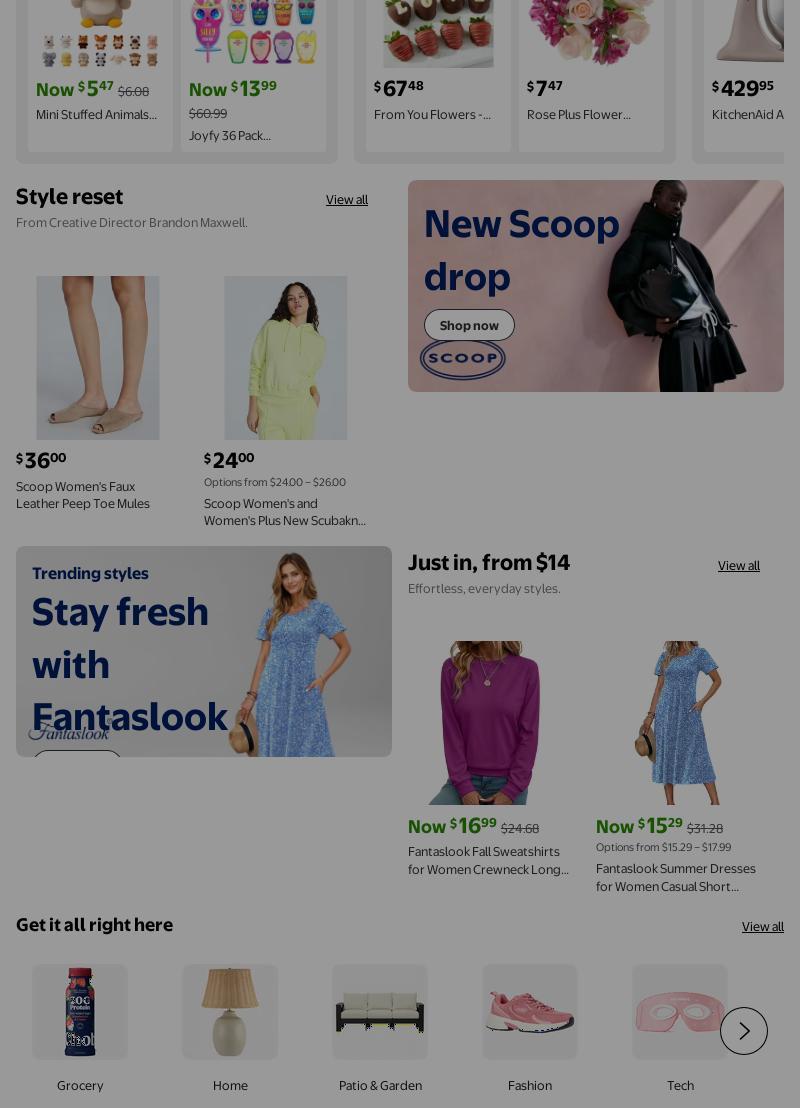This screenshot has height=1108, width=800.
Task: Open the Grocery category icon
Action: pos(80,1012)
